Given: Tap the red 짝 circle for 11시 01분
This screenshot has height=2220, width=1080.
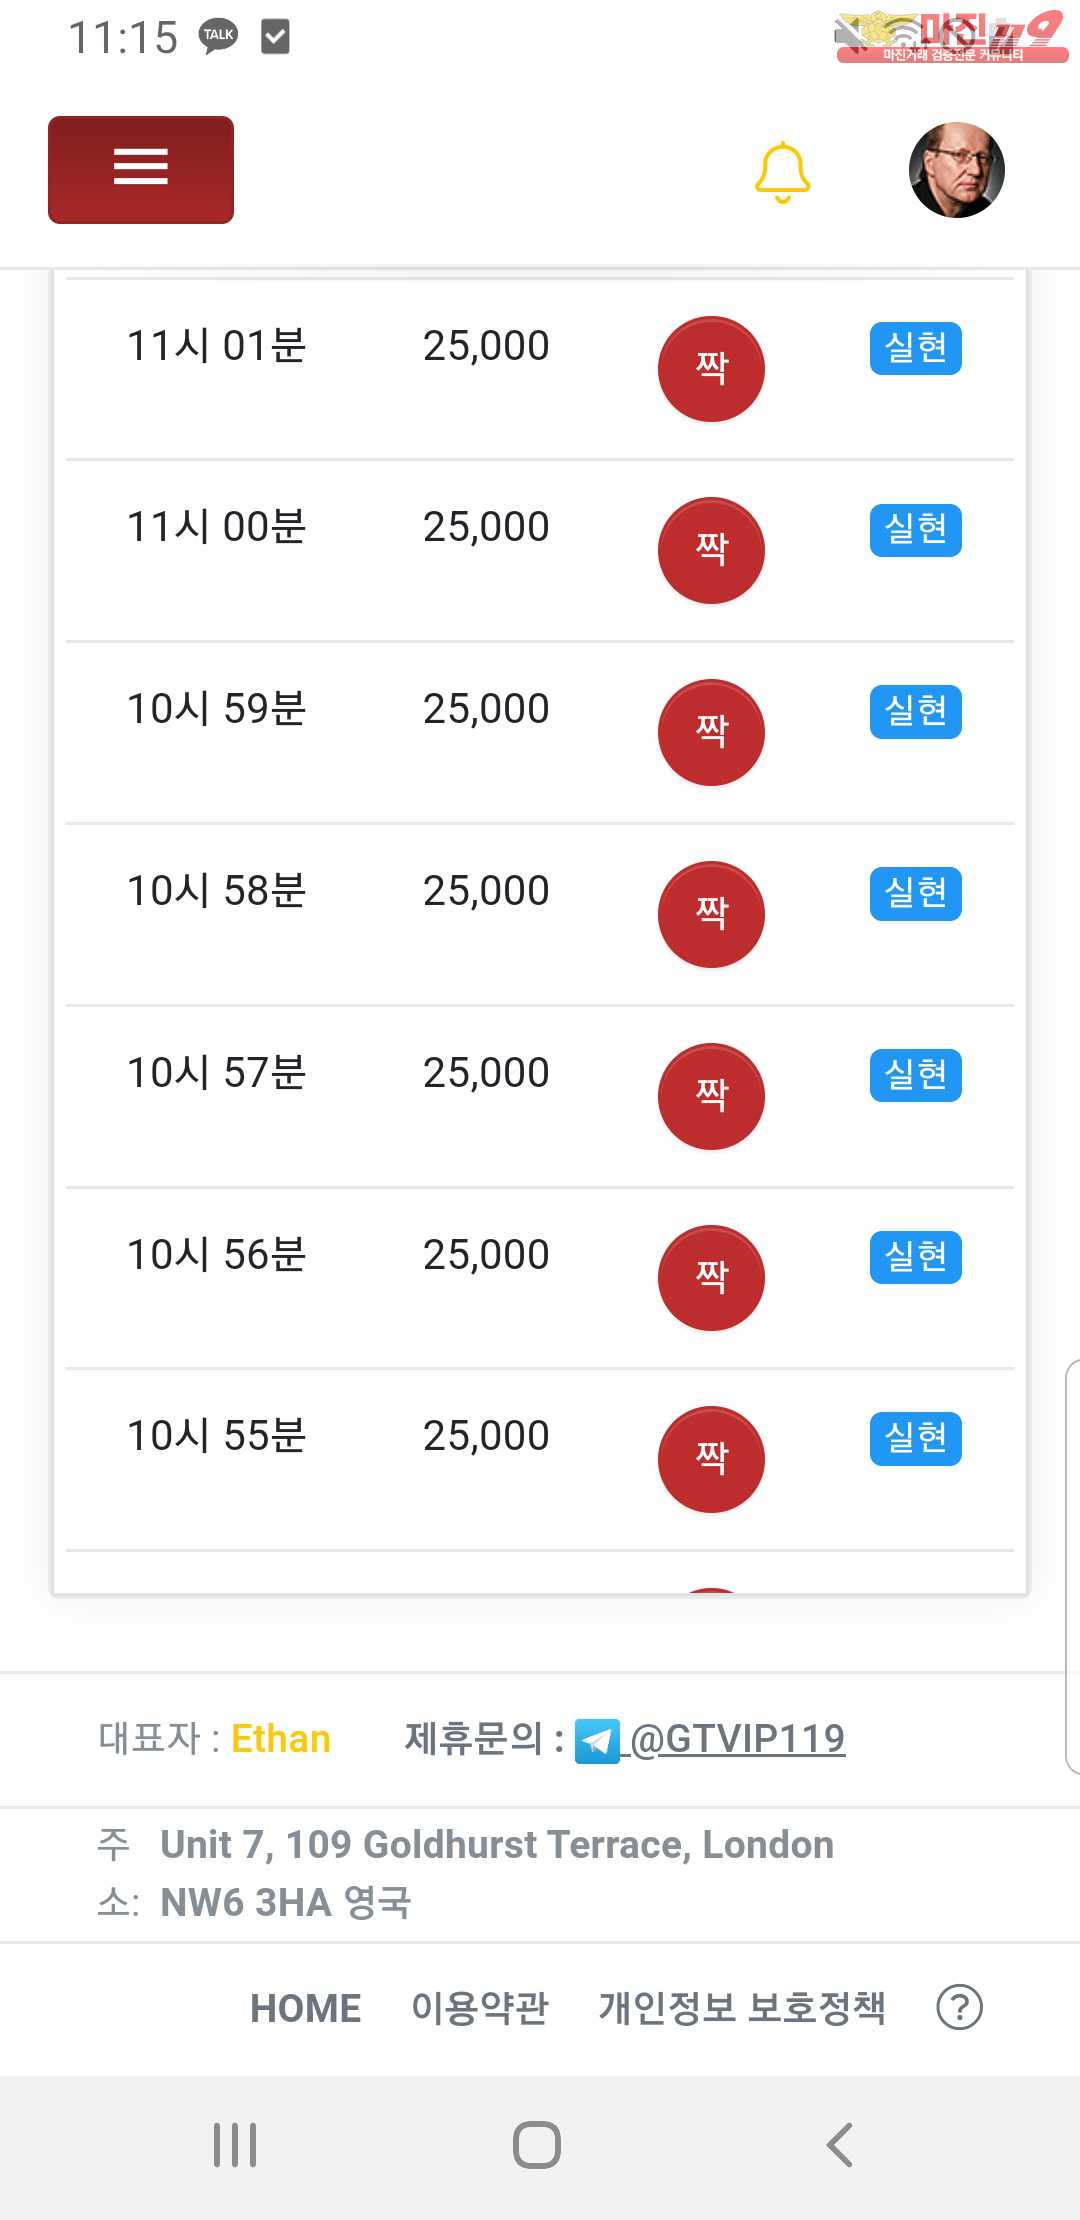Looking at the screenshot, I should coord(711,369).
